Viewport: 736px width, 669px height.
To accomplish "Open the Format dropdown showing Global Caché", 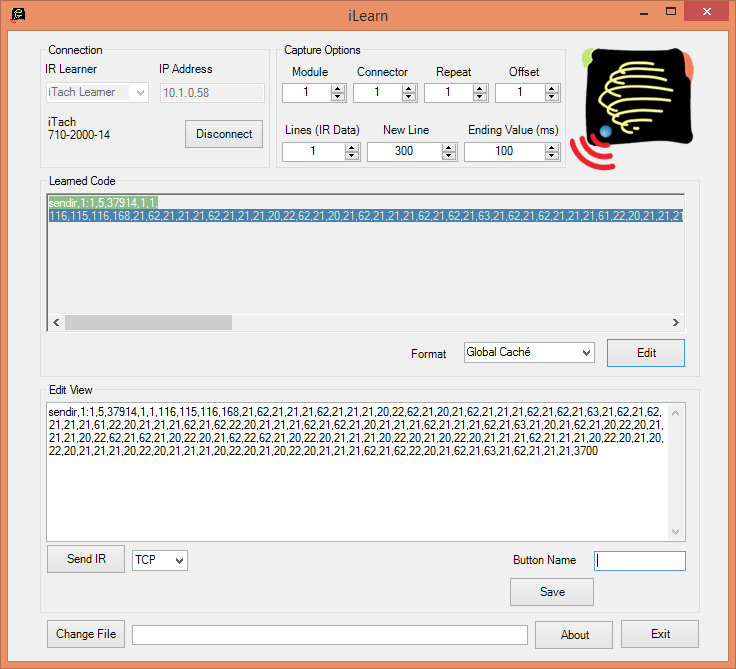I will coord(529,353).
